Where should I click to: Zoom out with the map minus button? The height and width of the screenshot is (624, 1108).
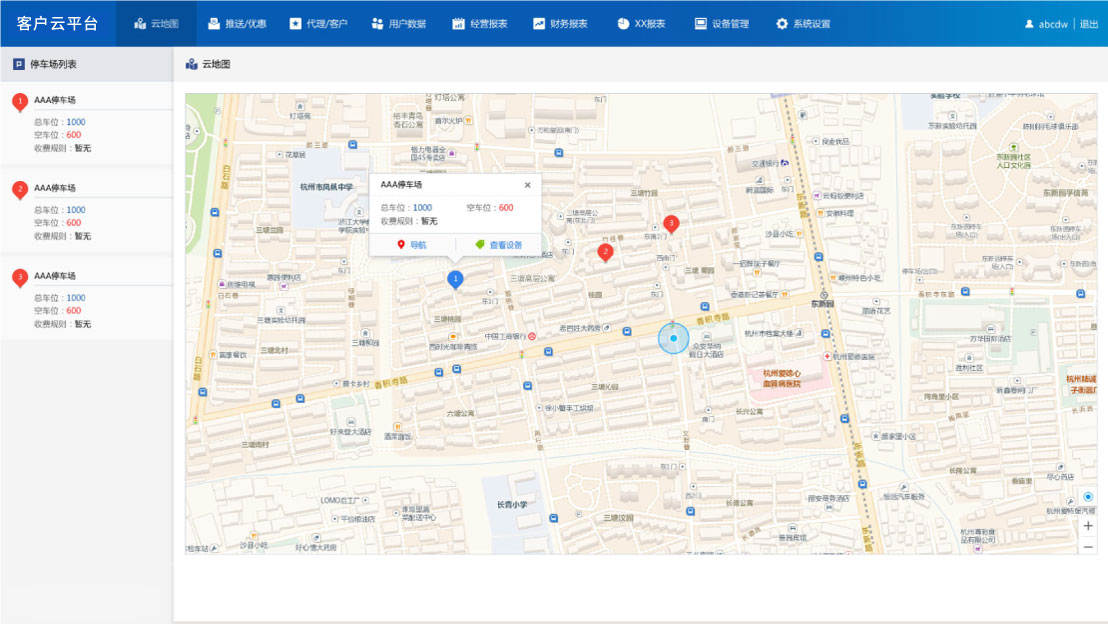1088,547
